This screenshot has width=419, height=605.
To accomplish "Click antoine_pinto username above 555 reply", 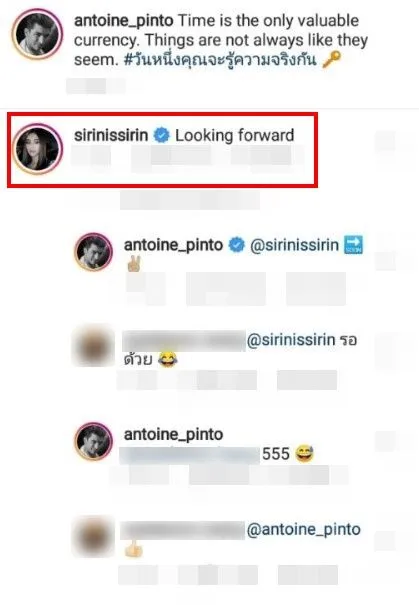I will (x=173, y=434).
